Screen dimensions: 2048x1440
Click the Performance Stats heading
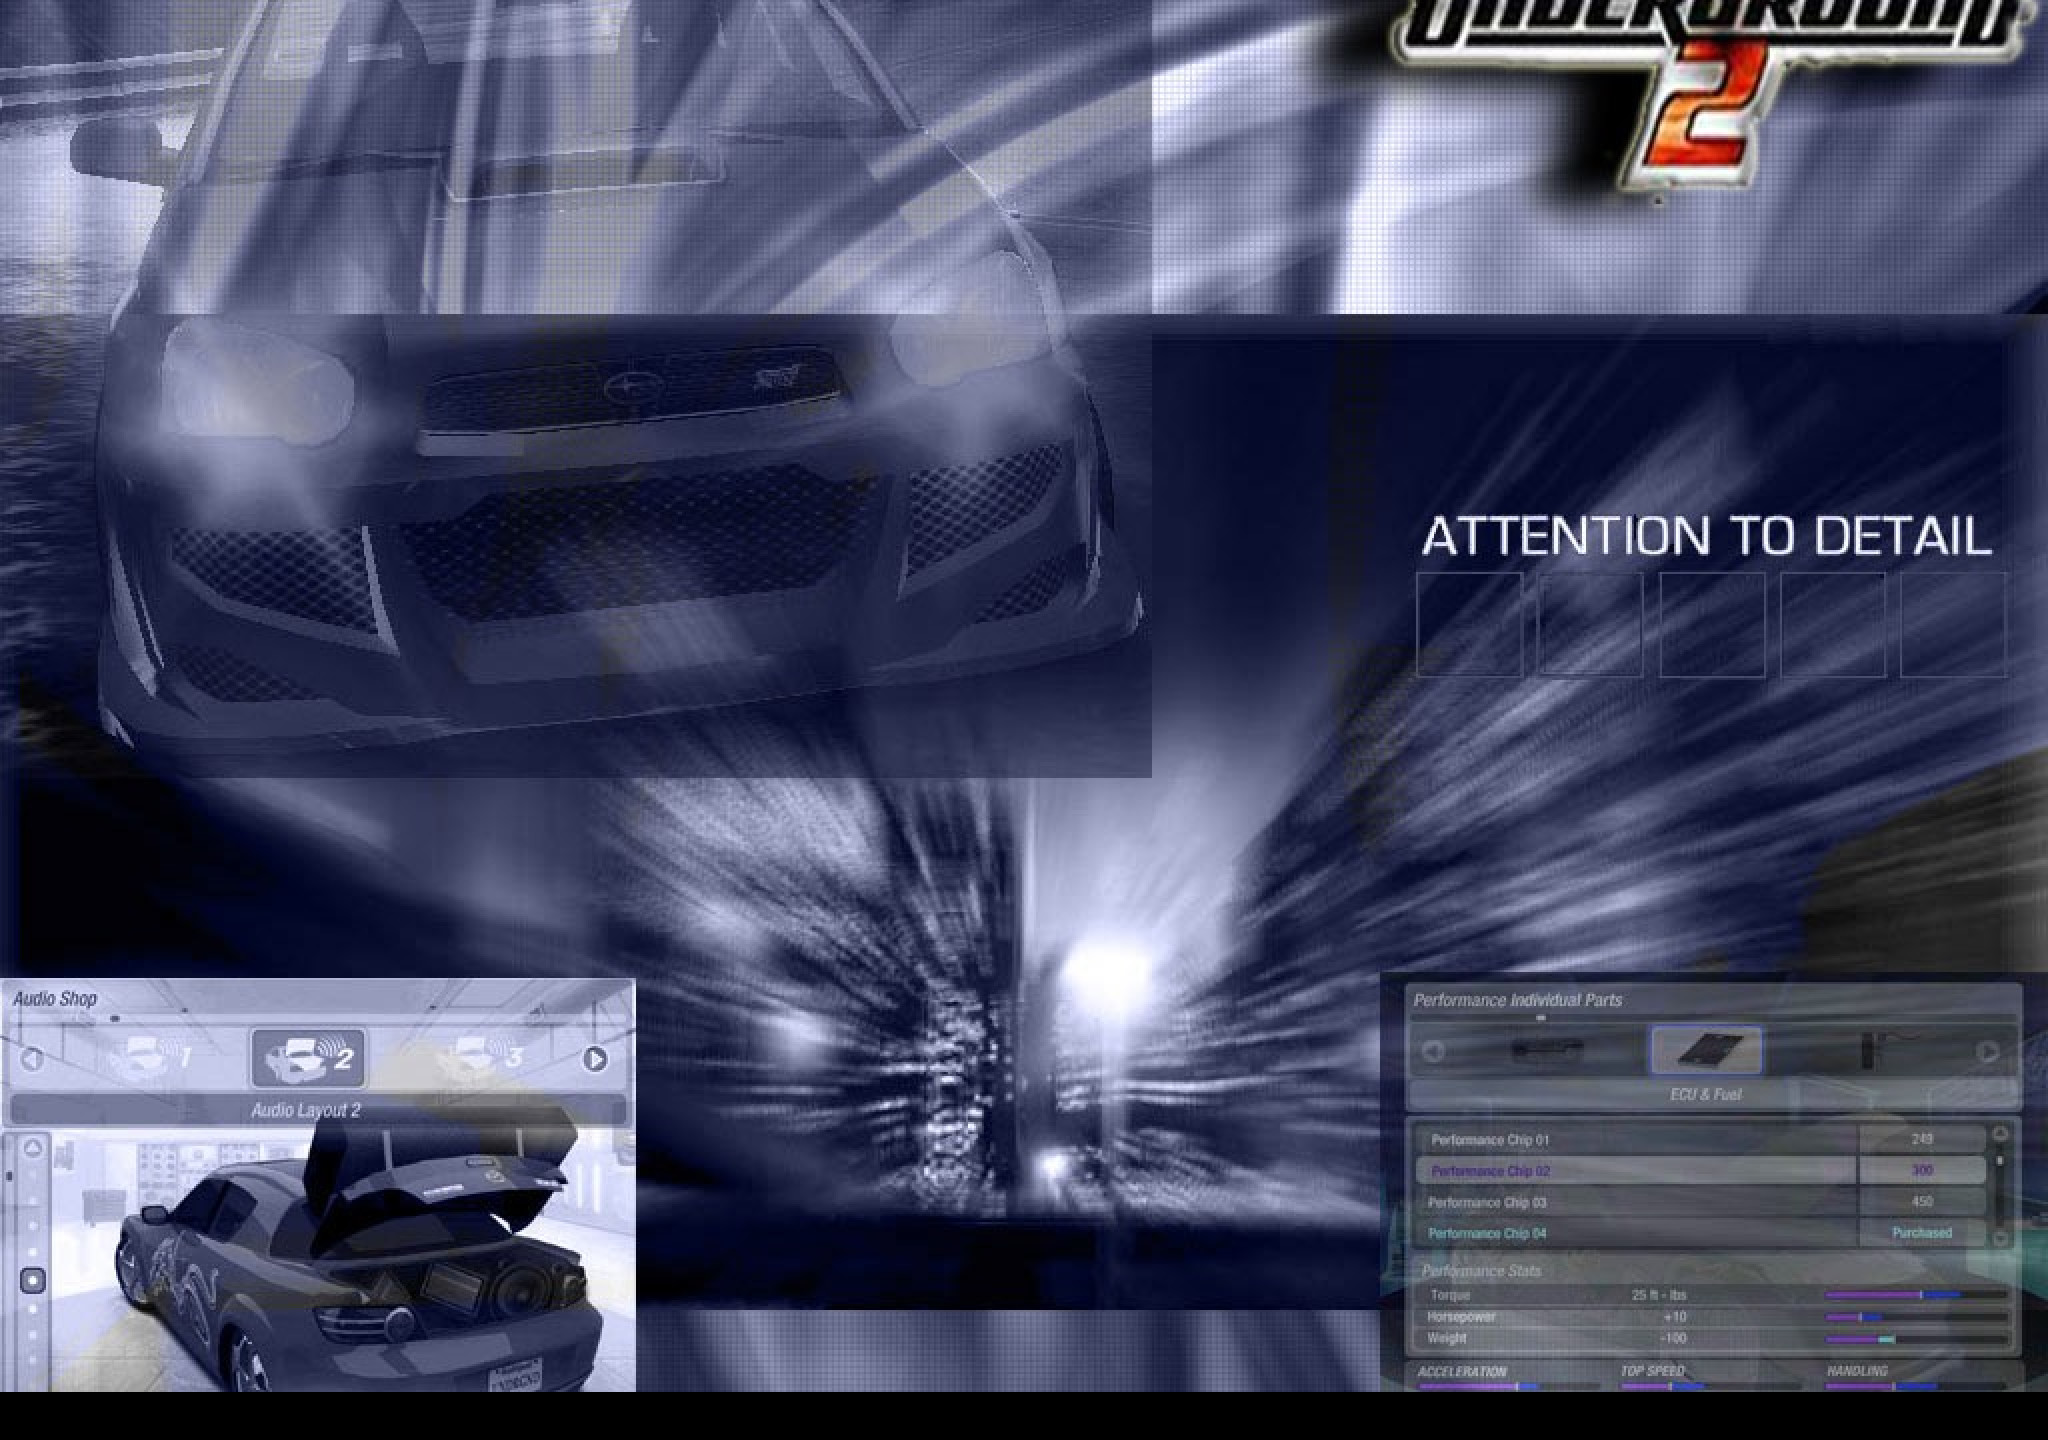(x=1481, y=1271)
